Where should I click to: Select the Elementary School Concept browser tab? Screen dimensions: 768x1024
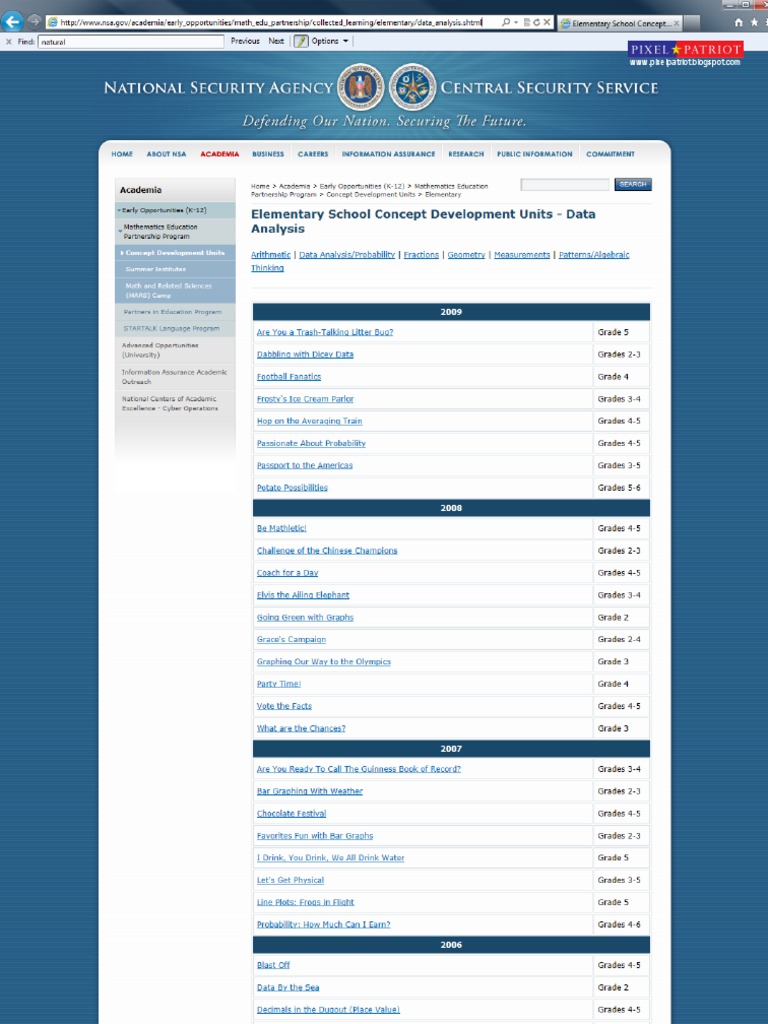[x=619, y=24]
